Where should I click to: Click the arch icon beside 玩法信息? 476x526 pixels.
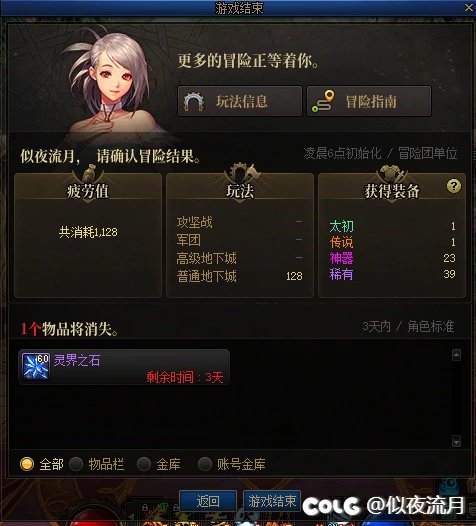coord(194,101)
